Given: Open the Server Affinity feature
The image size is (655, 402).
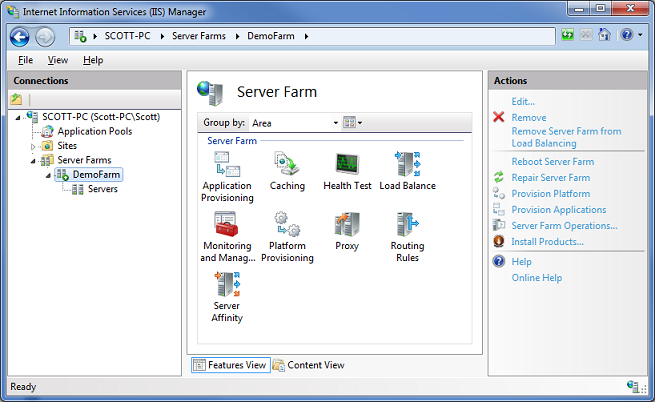Looking at the screenshot, I should 227,297.
